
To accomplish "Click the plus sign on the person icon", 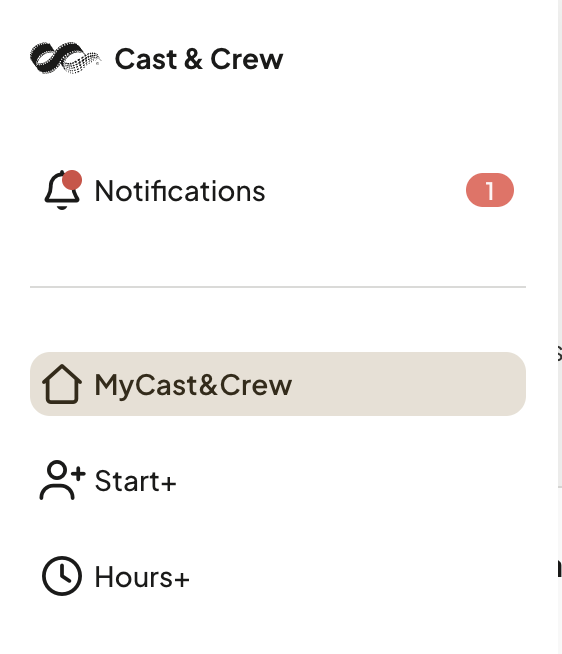I will point(78,474).
